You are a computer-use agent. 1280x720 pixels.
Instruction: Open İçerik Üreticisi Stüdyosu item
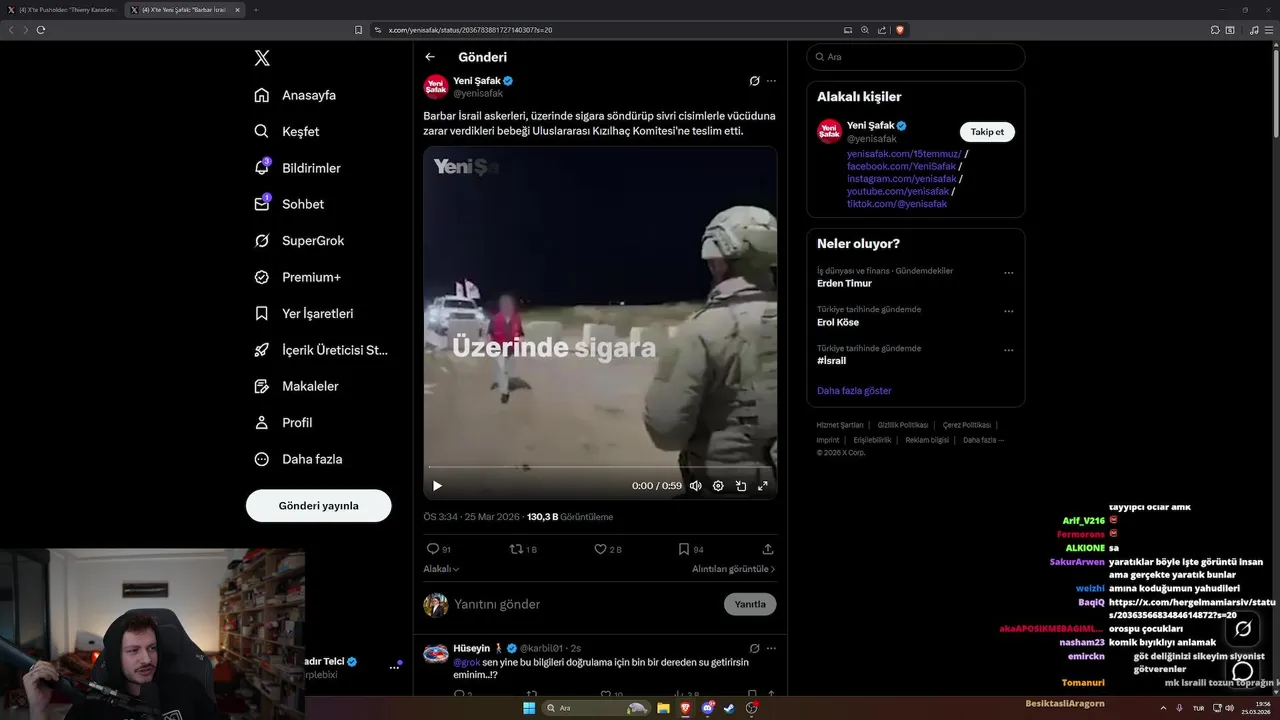tap(321, 350)
